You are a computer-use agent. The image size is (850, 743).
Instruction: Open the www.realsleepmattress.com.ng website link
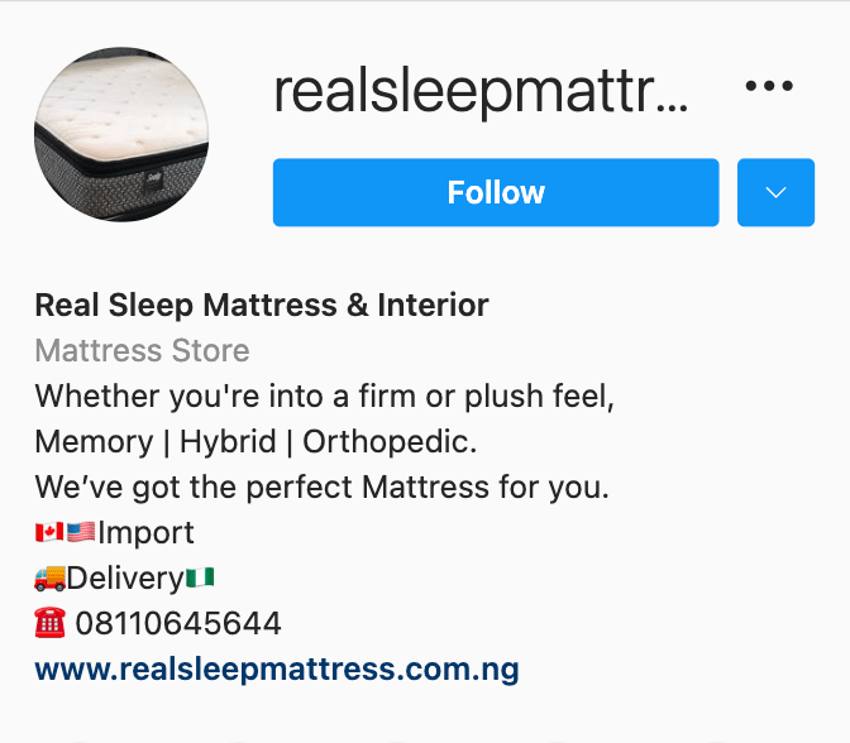277,669
